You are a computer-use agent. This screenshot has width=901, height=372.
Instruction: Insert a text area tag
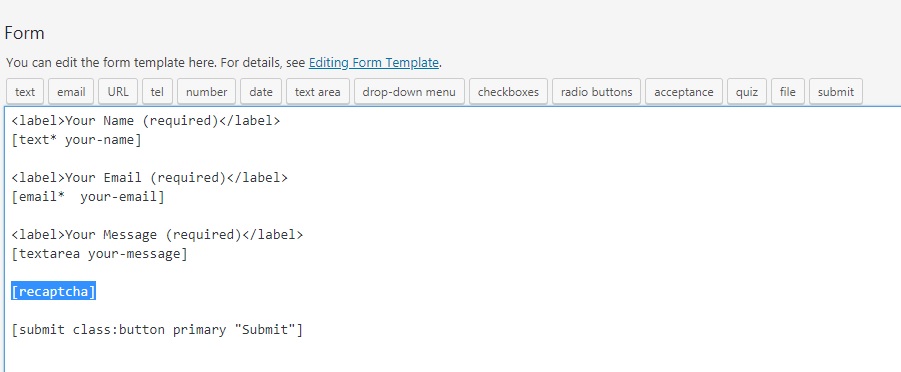318,92
